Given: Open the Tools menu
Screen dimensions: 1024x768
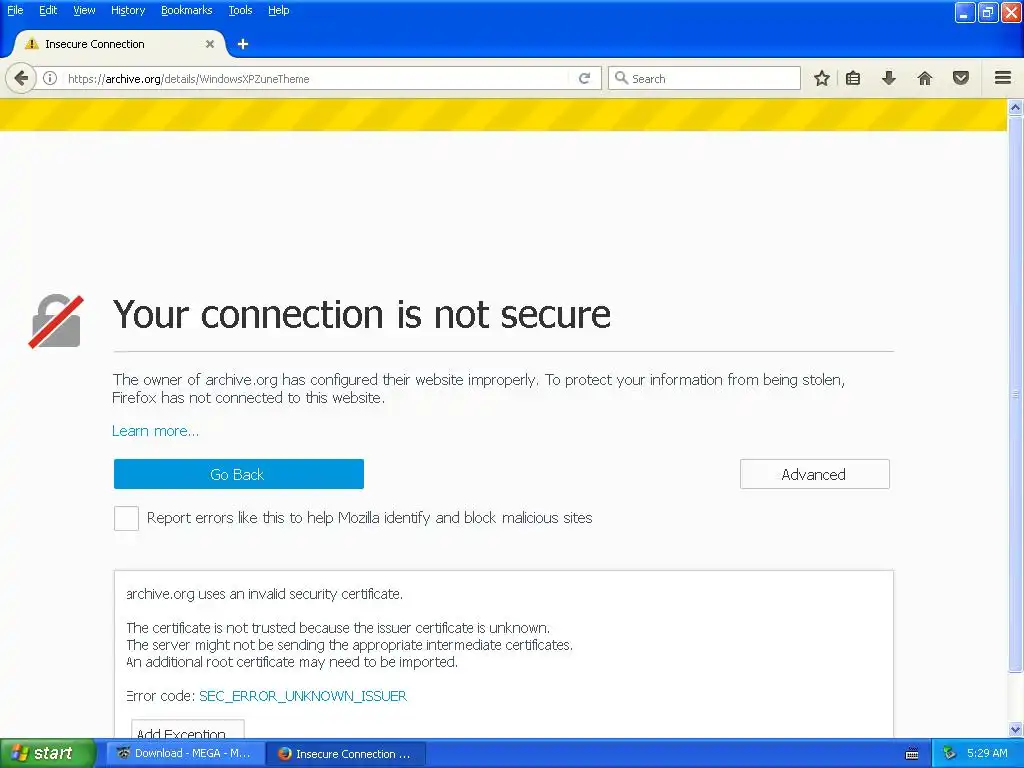Looking at the screenshot, I should click(240, 10).
